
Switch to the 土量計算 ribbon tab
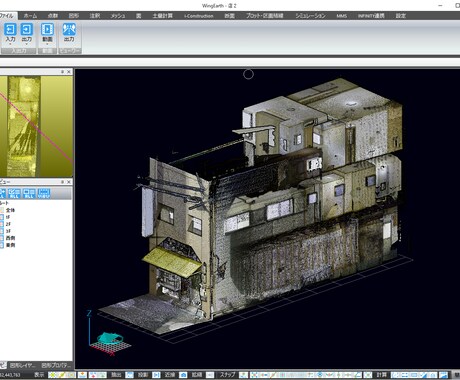point(163,16)
